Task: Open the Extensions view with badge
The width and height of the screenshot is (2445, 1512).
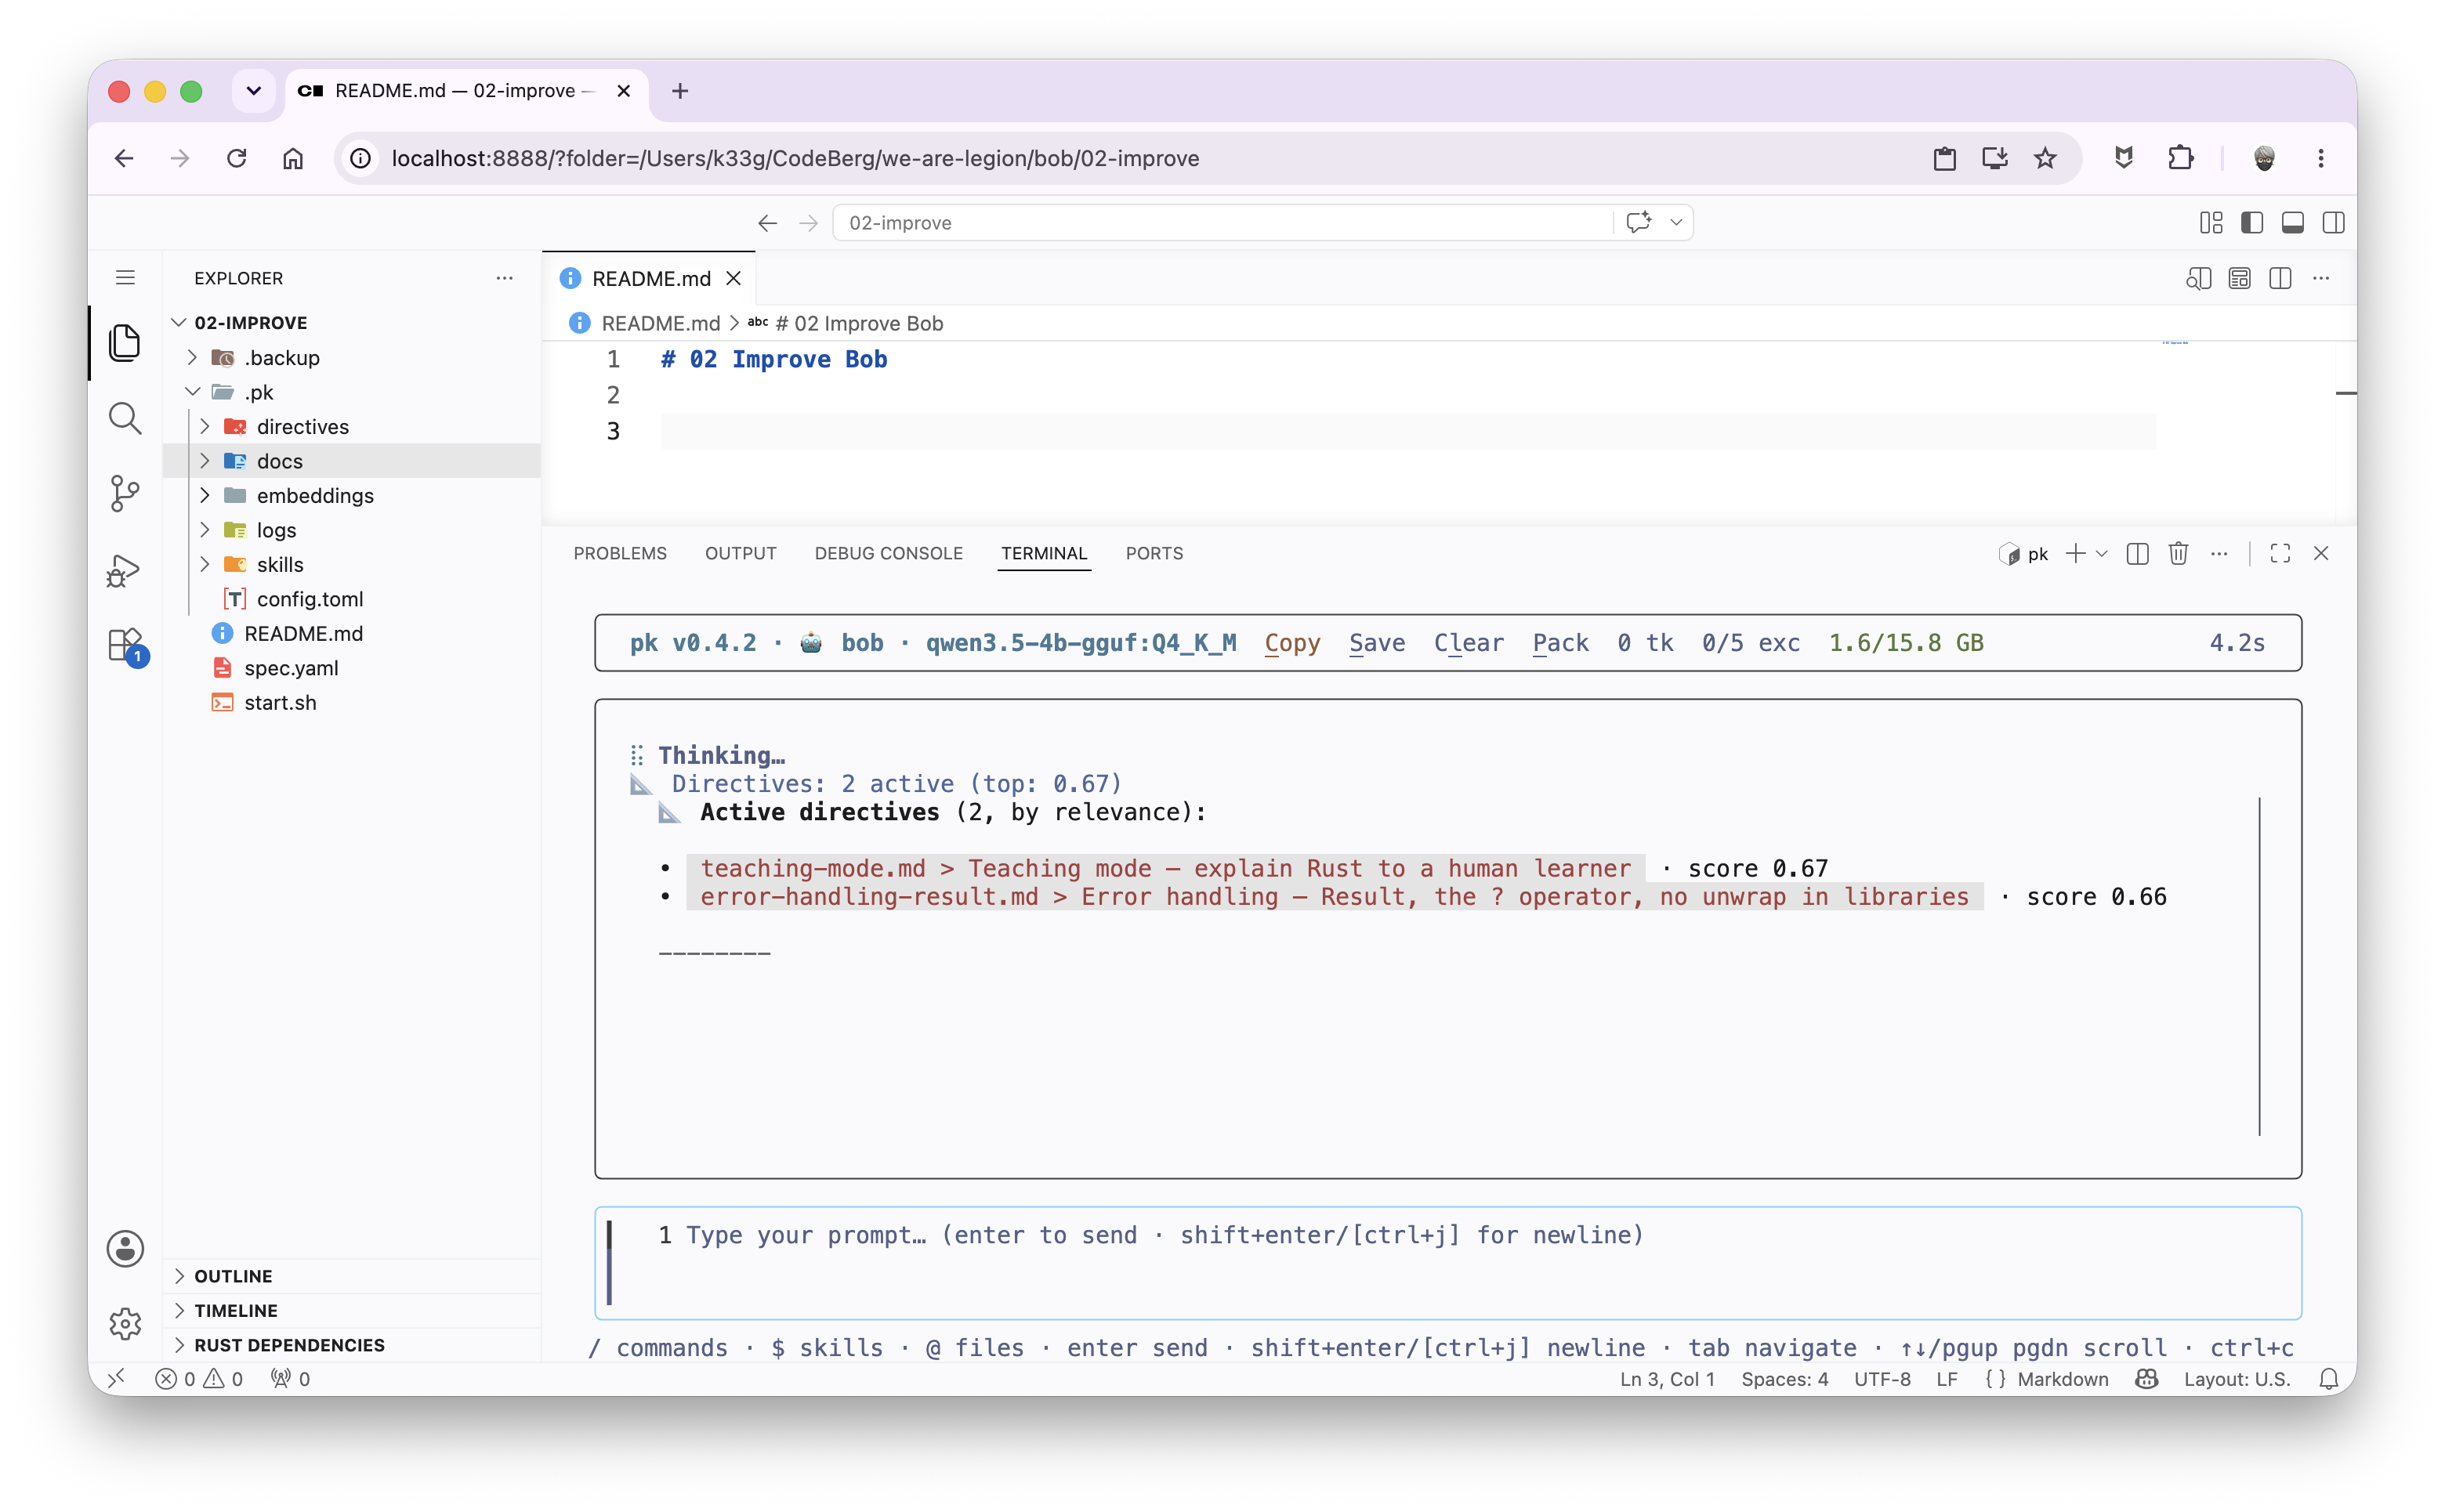Action: pyautogui.click(x=127, y=646)
